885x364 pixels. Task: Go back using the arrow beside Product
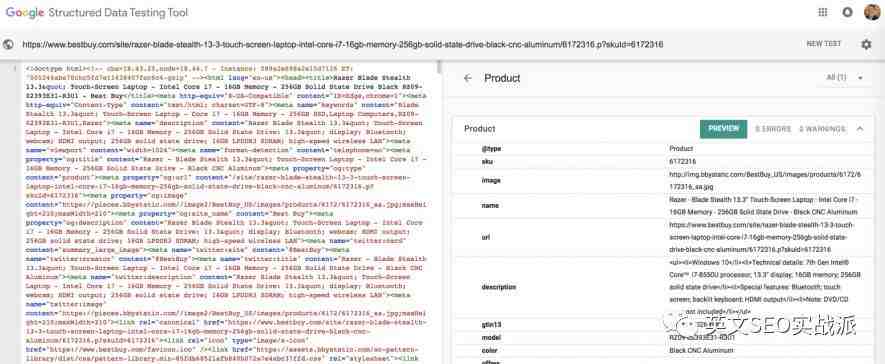click(467, 78)
